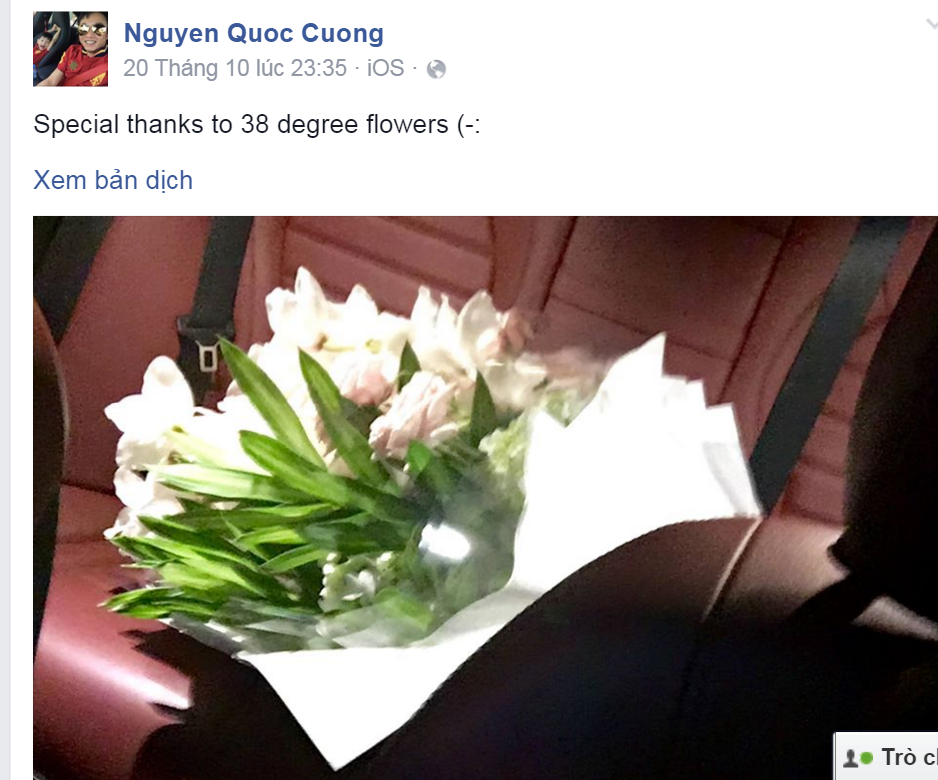Image resolution: width=938 pixels, height=780 pixels.
Task: Expand the post options chevron
Action: tap(932, 24)
